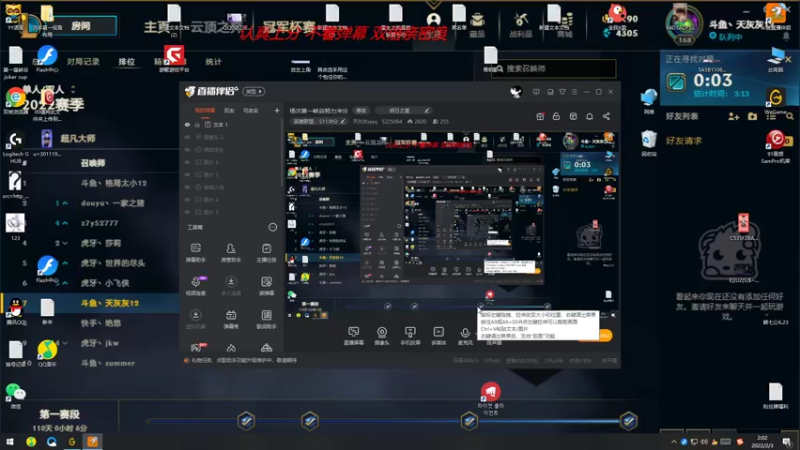Open the hamburger menu in streaming app title bar
800x450 pixels.
point(574,92)
